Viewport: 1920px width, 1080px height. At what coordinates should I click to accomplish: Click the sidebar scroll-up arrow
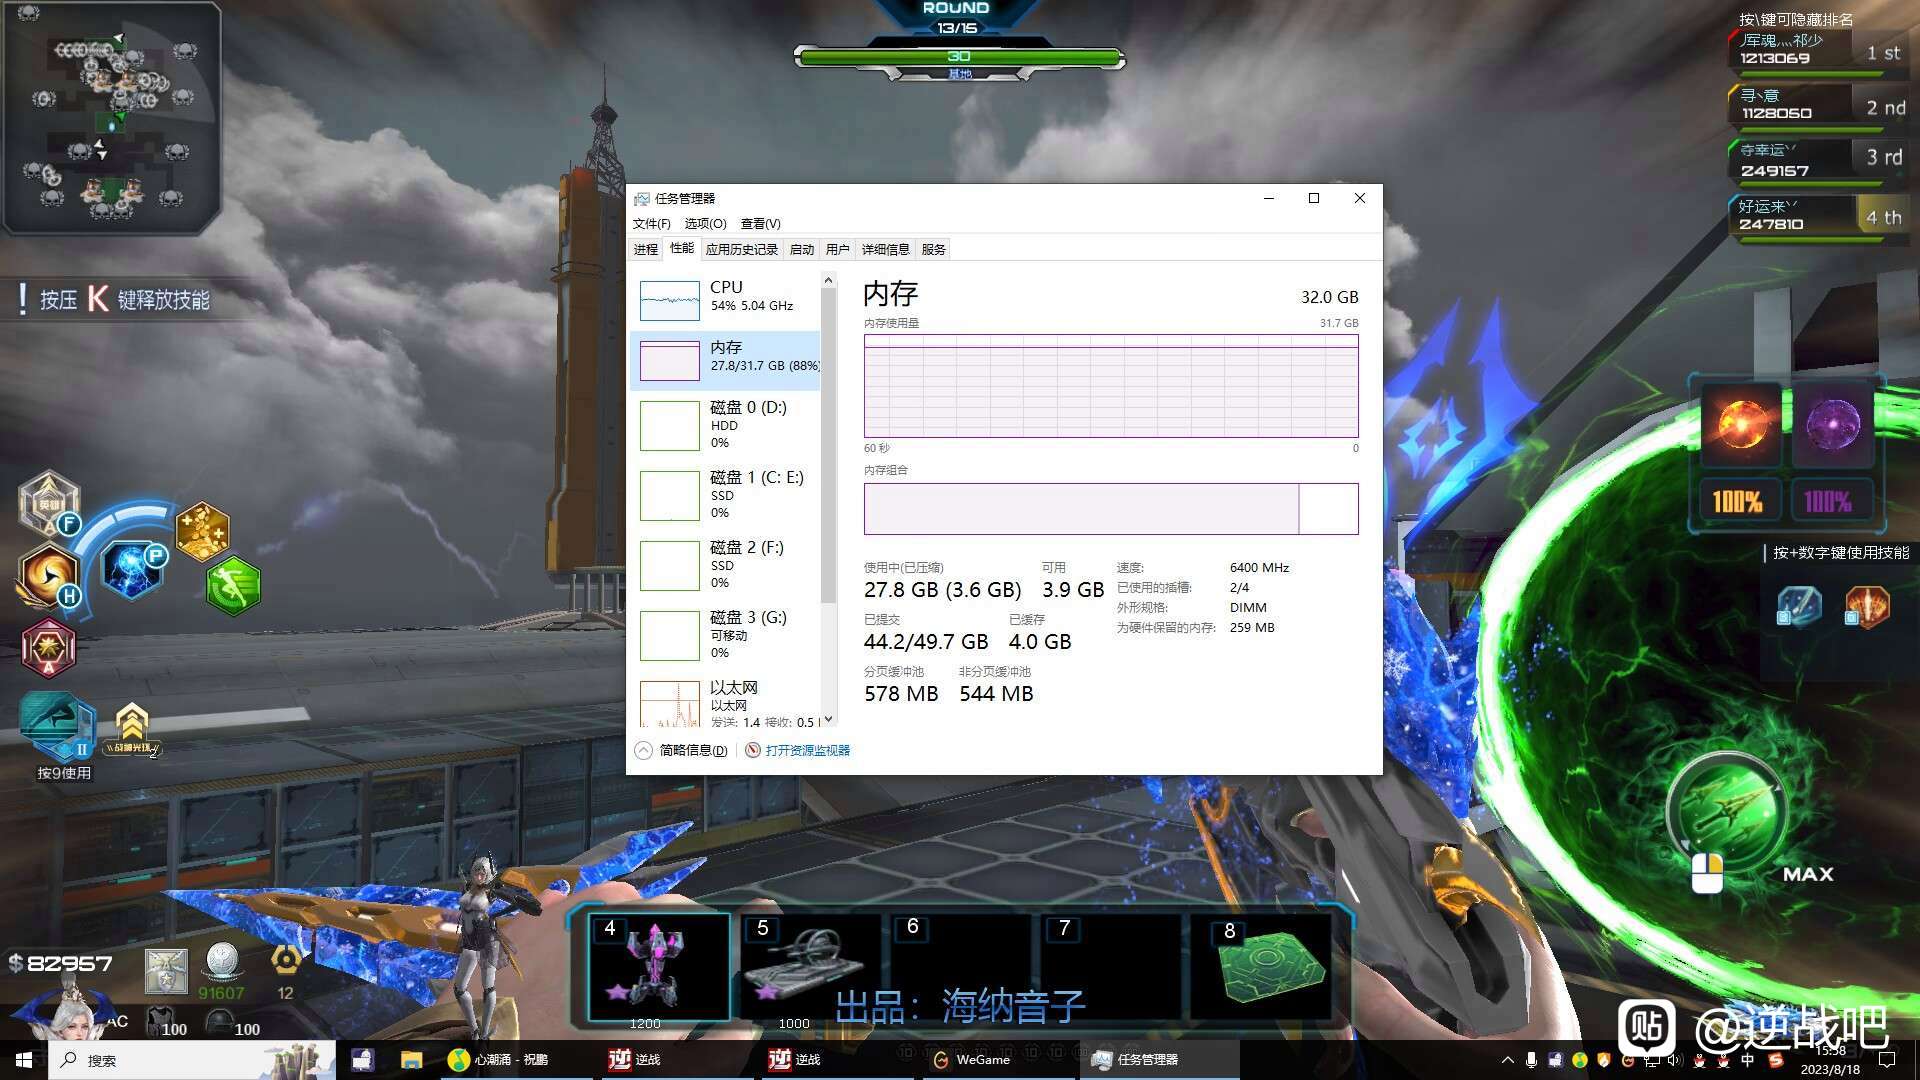[828, 281]
